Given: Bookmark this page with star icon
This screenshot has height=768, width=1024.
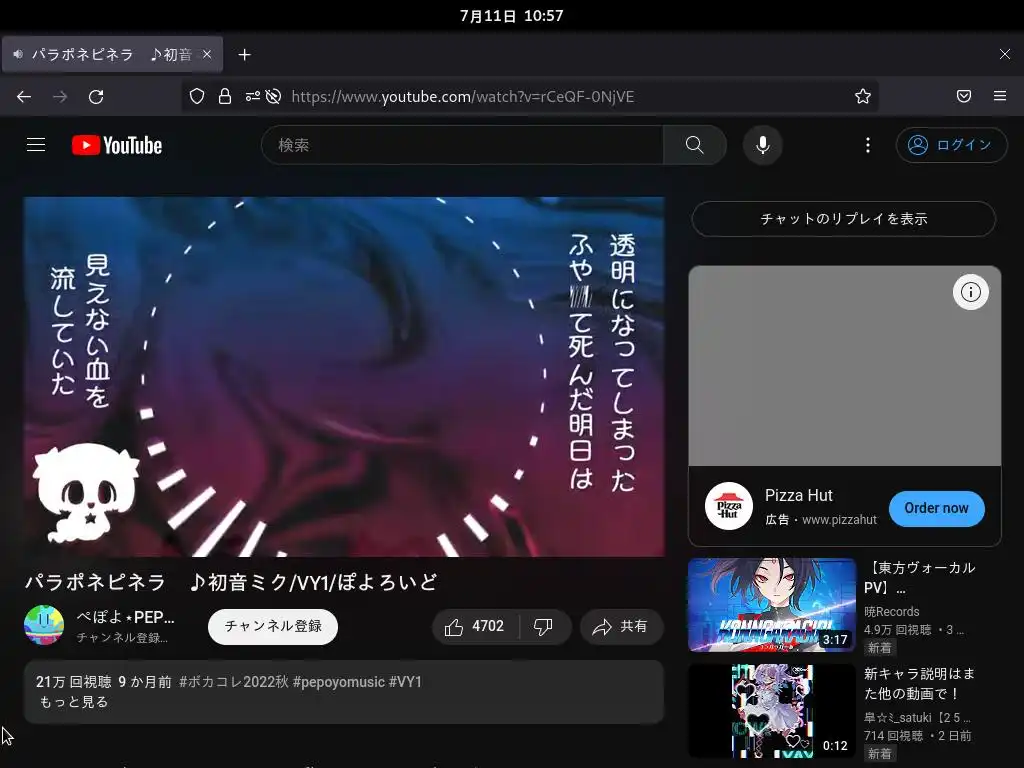Looking at the screenshot, I should tap(863, 97).
